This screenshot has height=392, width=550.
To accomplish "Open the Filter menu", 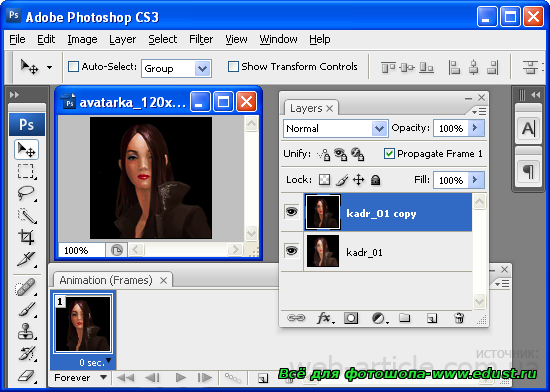I will coord(201,39).
